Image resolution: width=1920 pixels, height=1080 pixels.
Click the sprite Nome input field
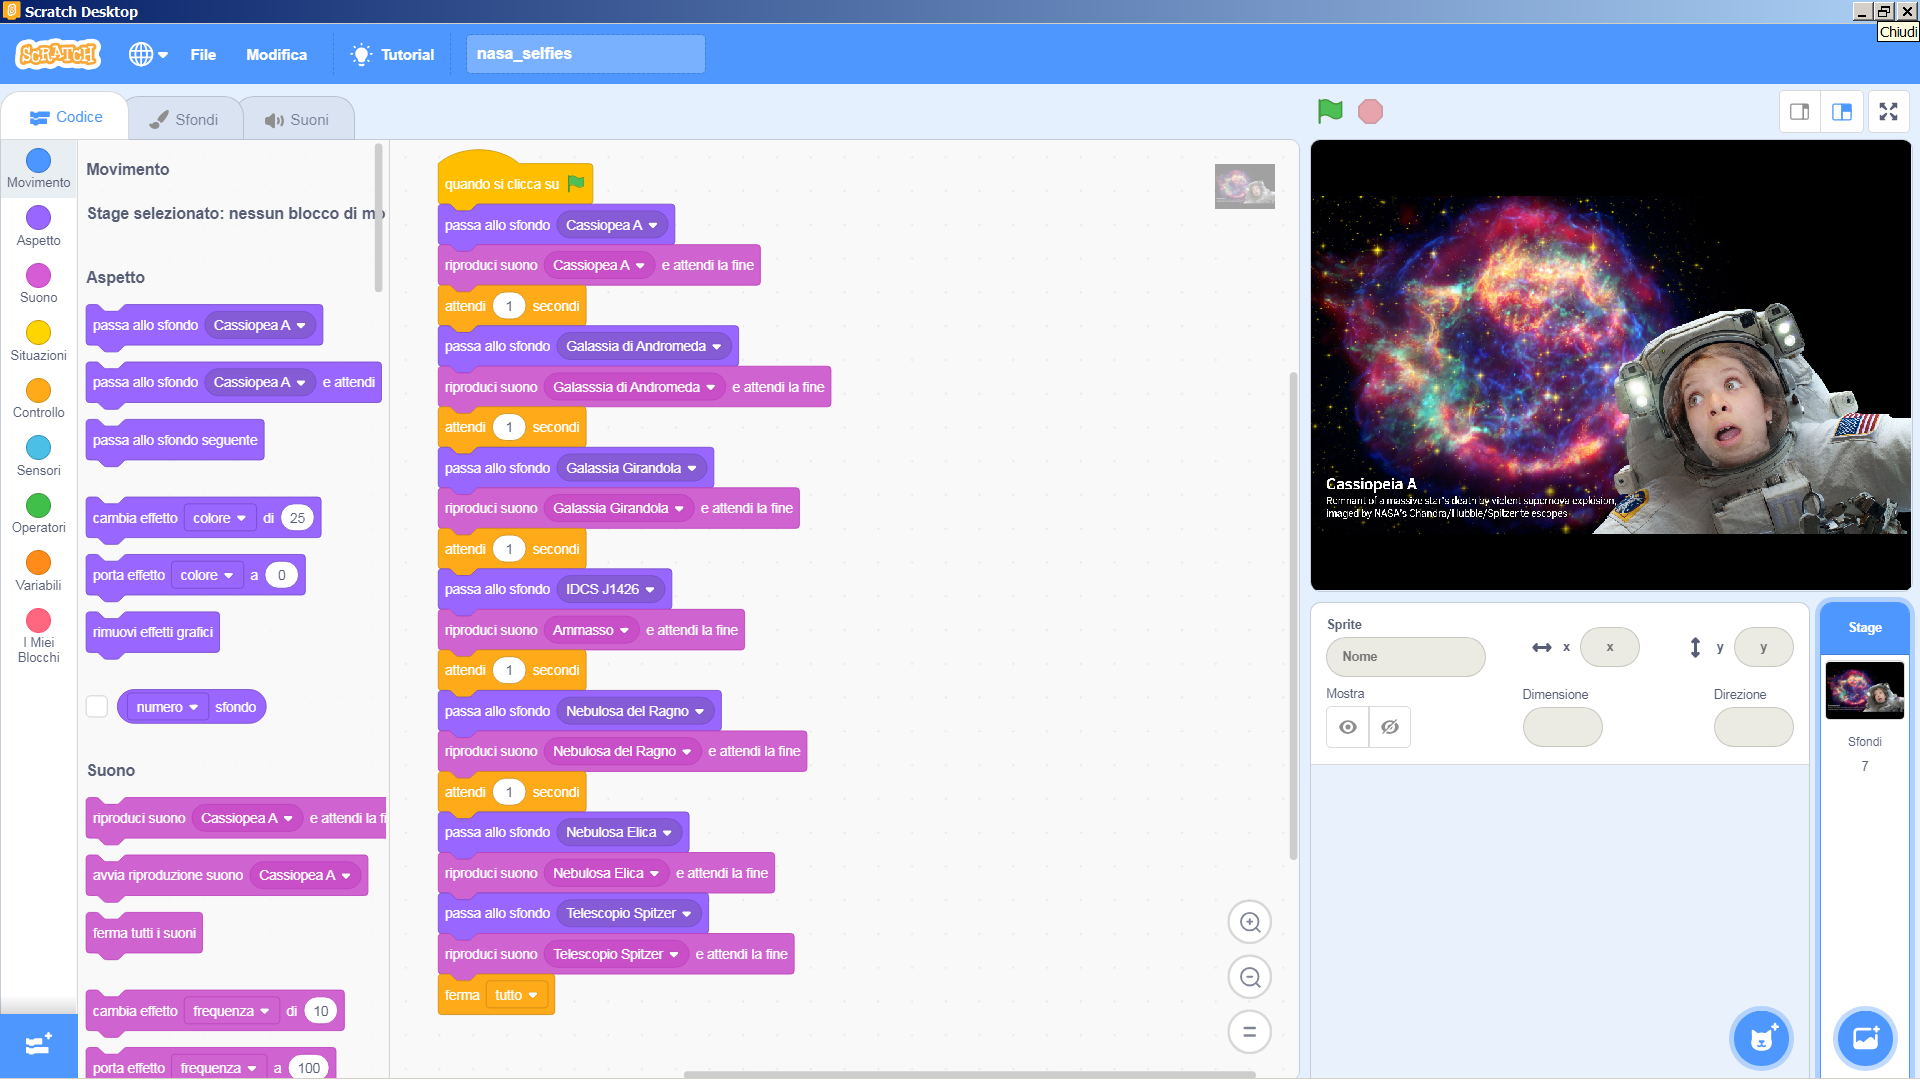click(1405, 656)
